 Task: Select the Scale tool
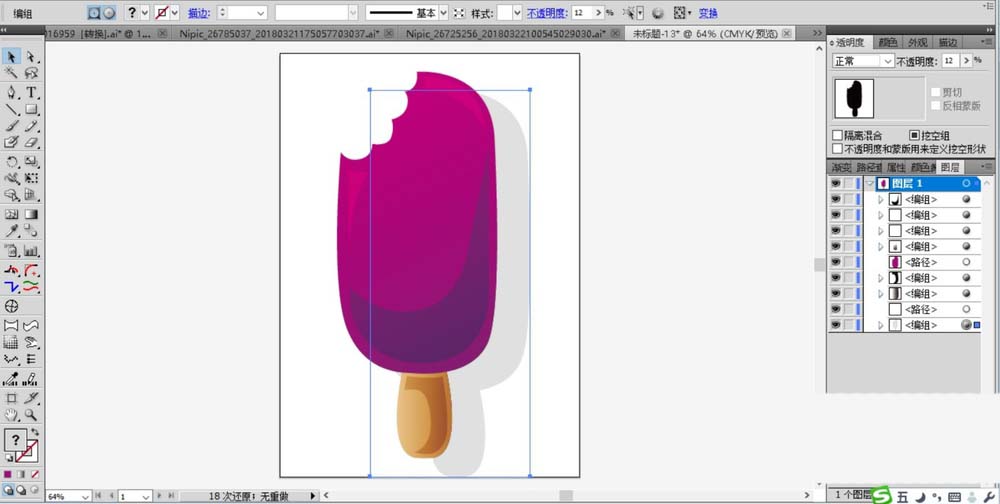pos(31,162)
